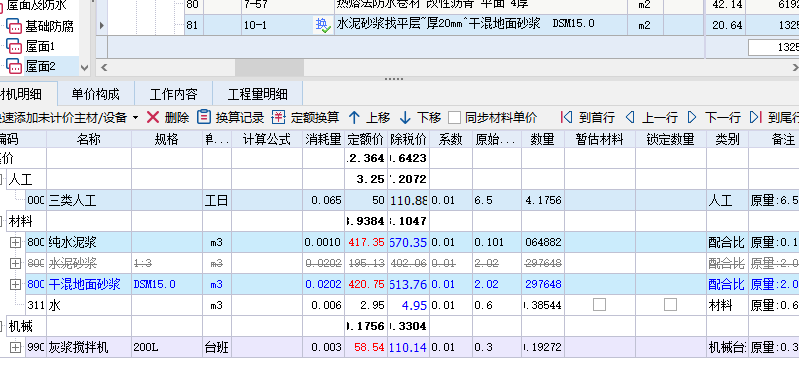Click the 换 conversion mark on row 81
This screenshot has height=378, width=799.
pyautogui.click(x=323, y=24)
